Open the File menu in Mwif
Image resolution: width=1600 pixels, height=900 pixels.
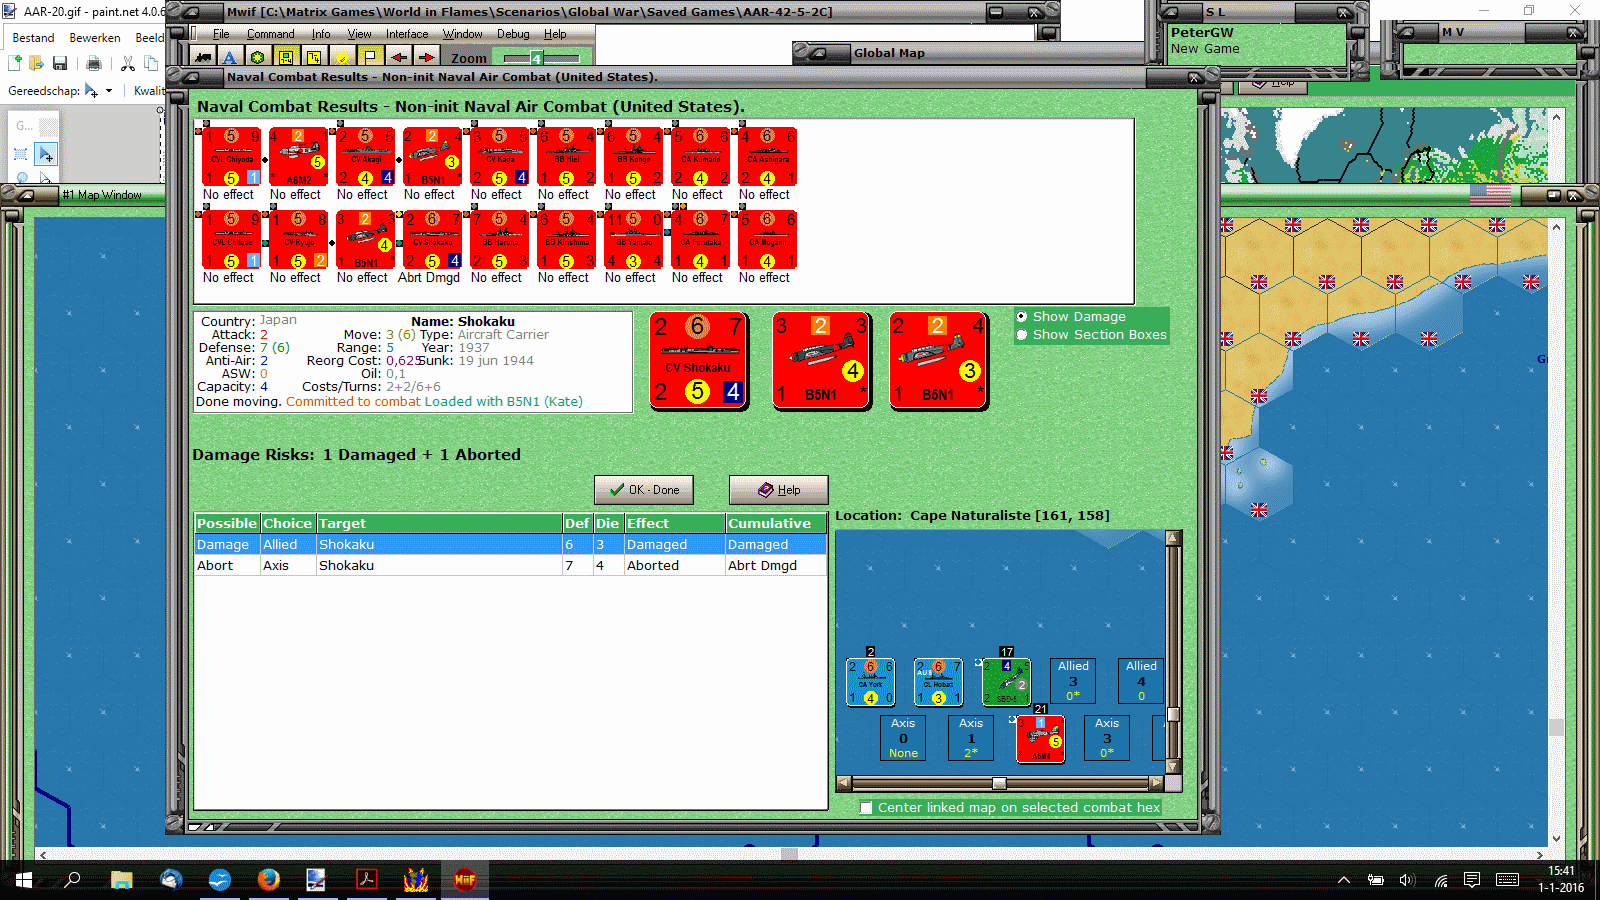pyautogui.click(x=221, y=34)
